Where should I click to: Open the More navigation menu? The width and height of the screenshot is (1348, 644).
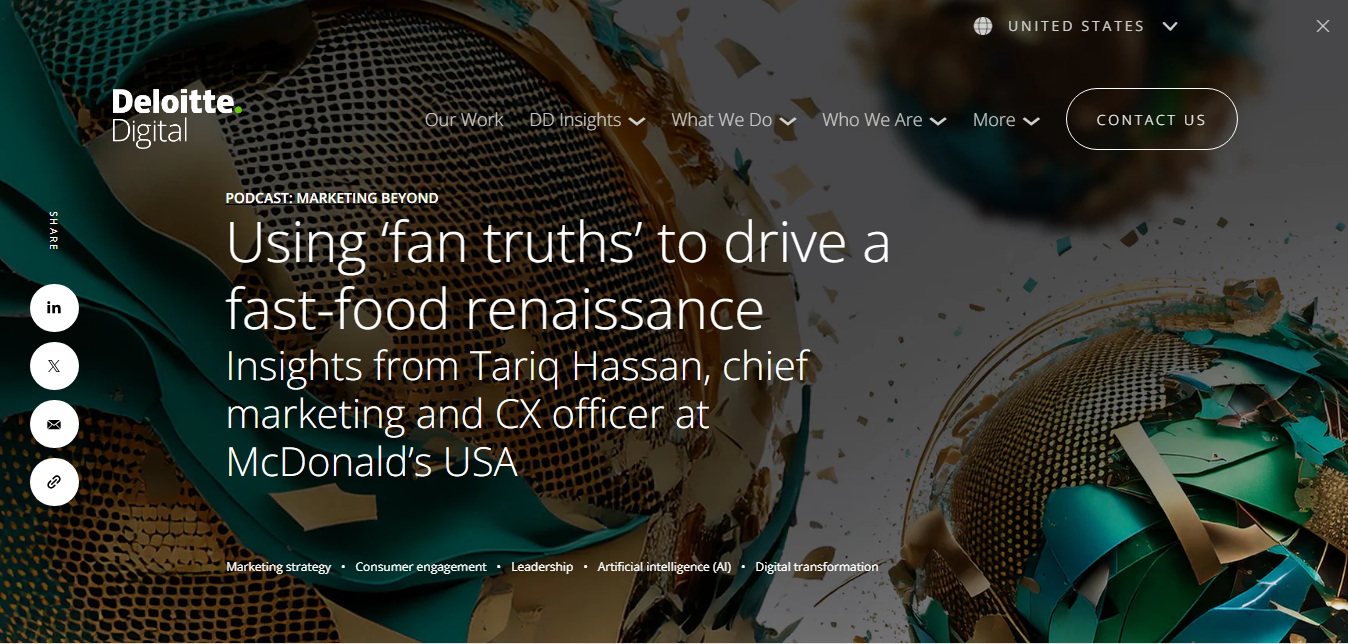pyautogui.click(x=1006, y=120)
